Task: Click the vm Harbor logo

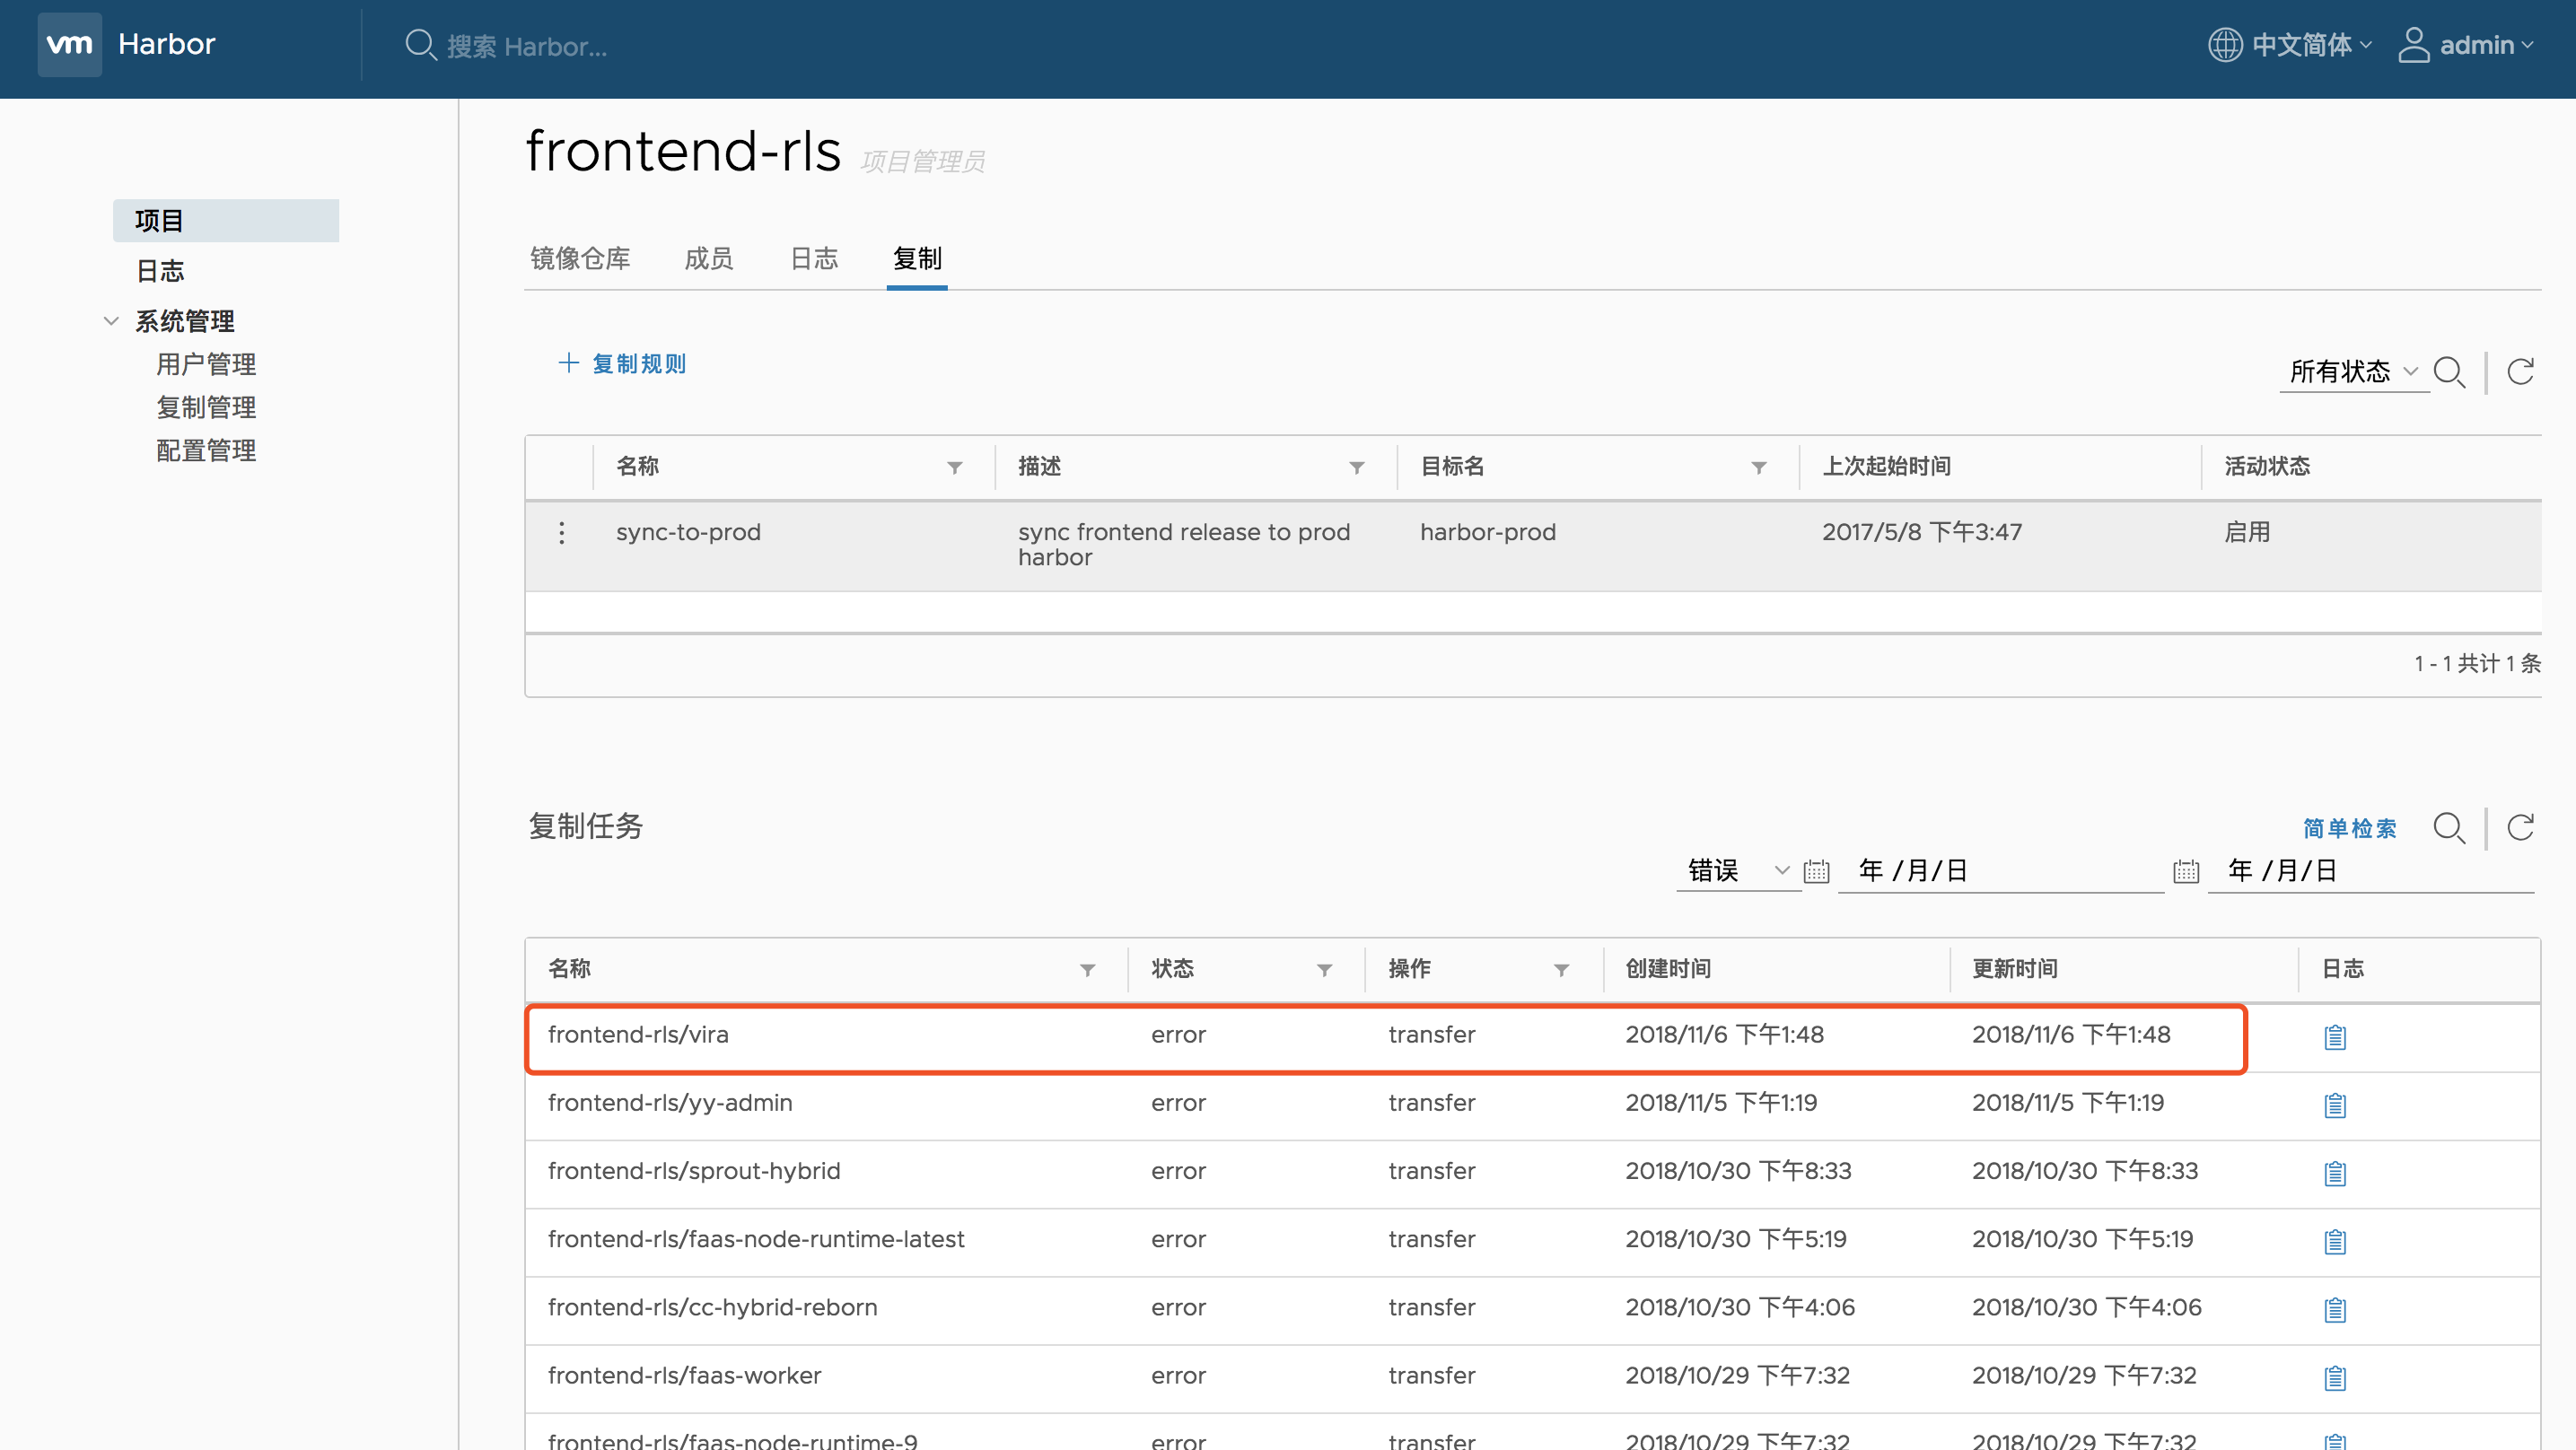Action: point(70,44)
